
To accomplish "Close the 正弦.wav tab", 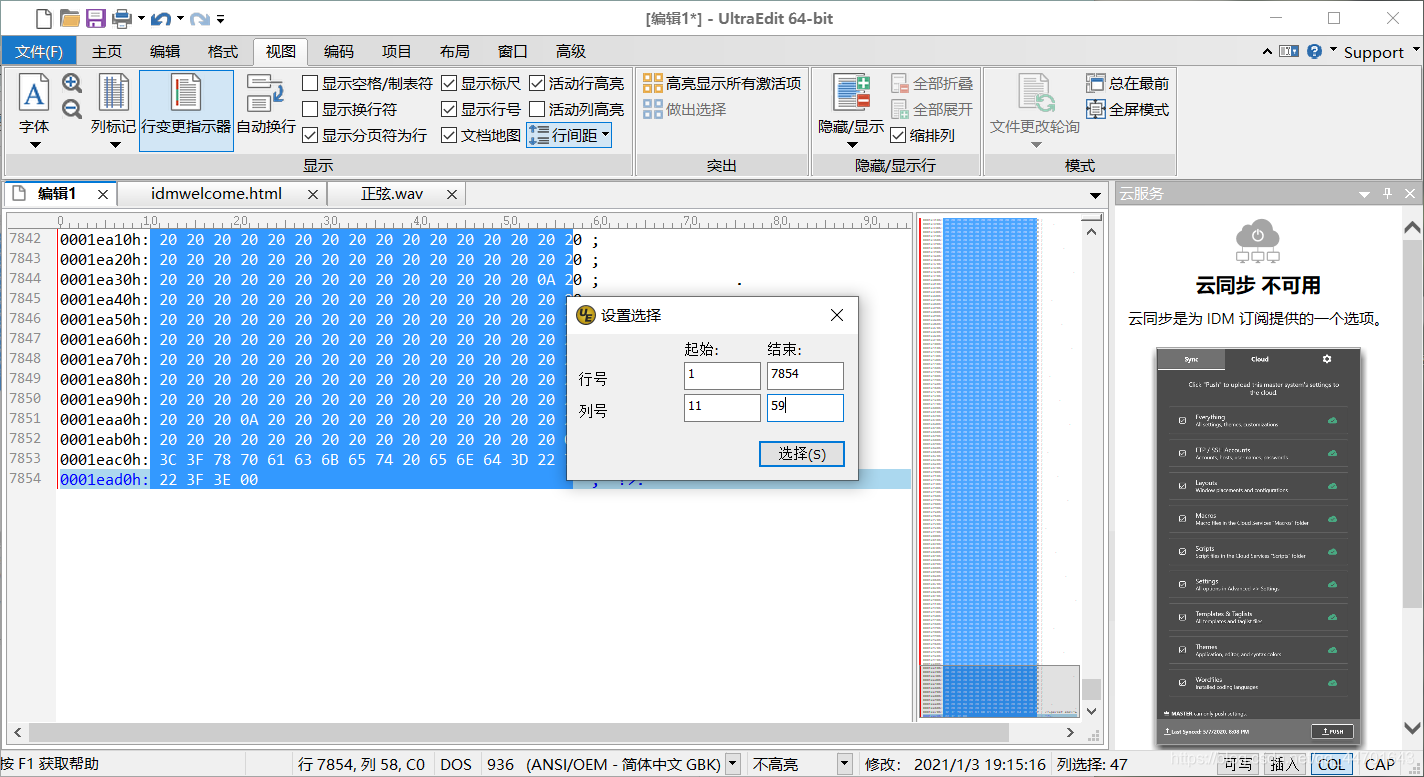I will click(452, 194).
